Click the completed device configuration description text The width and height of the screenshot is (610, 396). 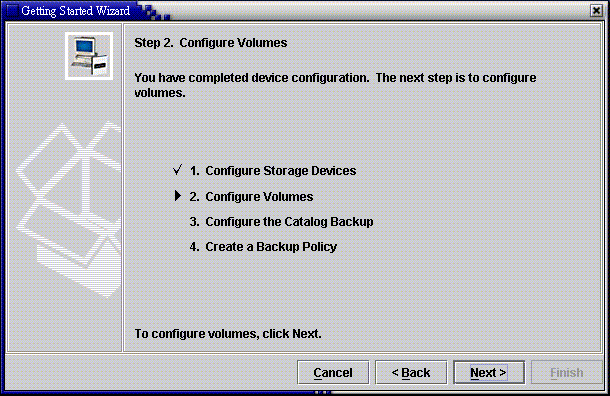click(x=335, y=85)
